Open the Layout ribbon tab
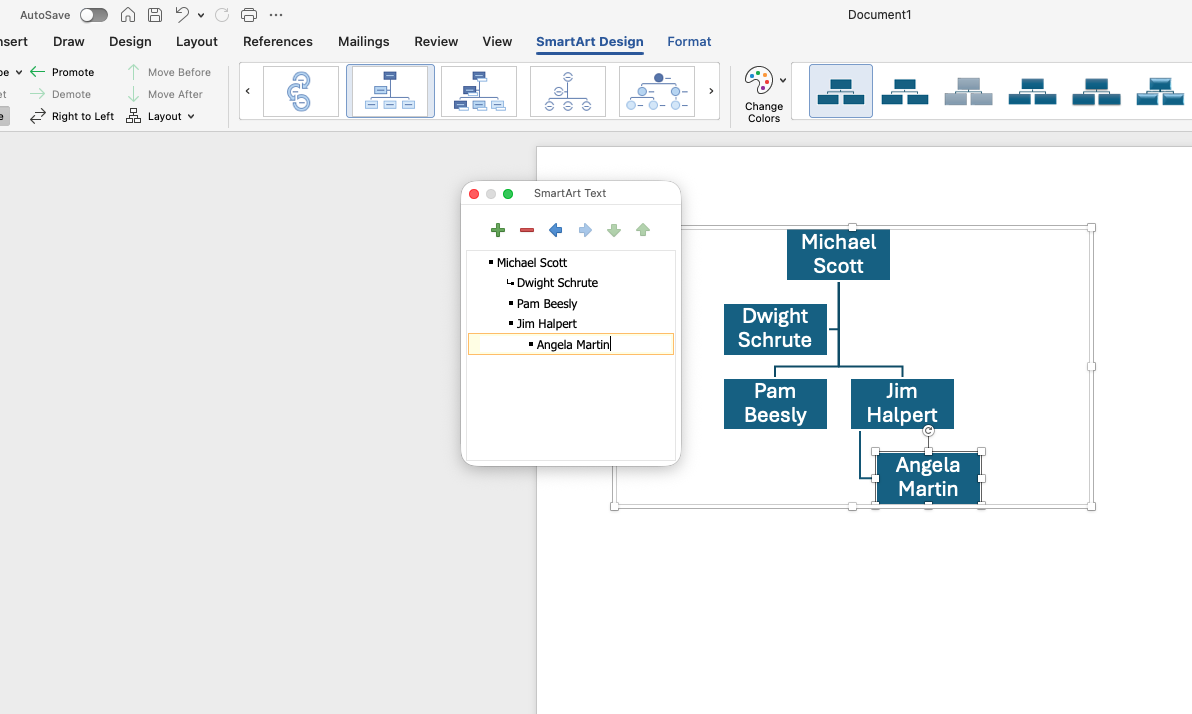The height and width of the screenshot is (714, 1192). [x=196, y=41]
